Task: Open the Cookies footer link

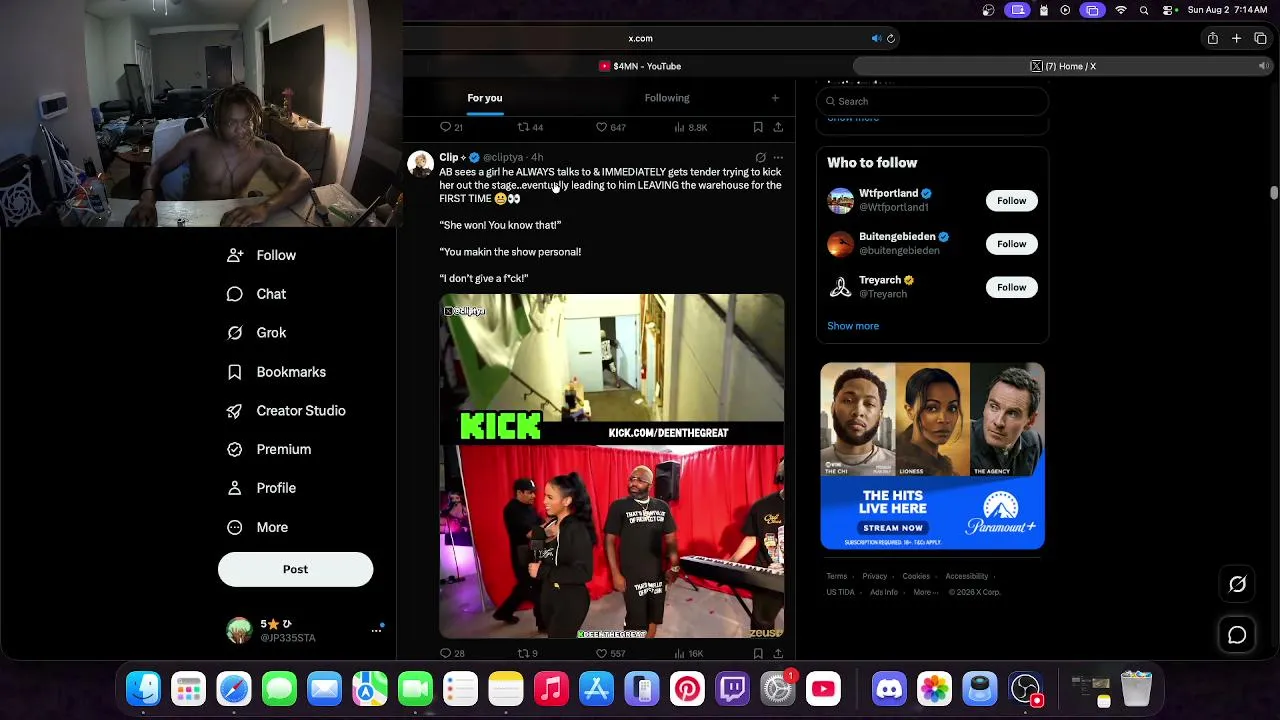Action: pos(916,577)
